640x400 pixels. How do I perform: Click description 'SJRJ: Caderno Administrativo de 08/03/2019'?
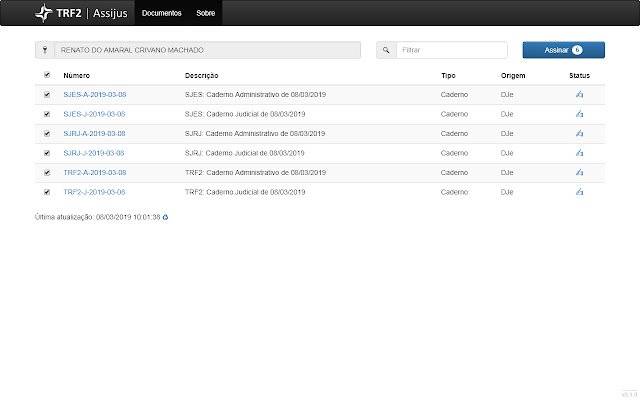coord(255,133)
